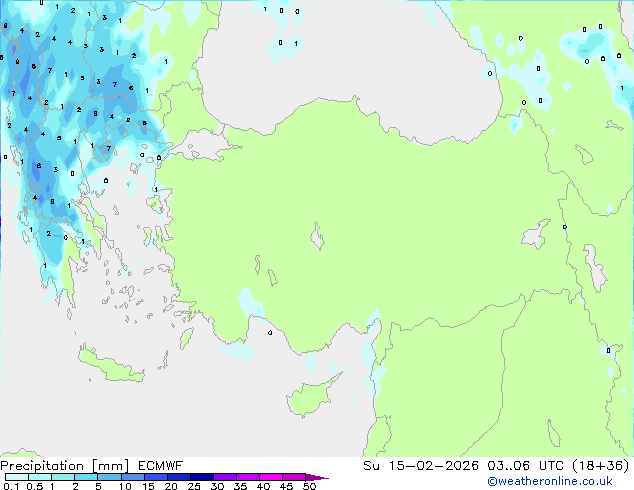
Task: Click the legend arrow tip above 50 mm
Action: (x=317, y=477)
